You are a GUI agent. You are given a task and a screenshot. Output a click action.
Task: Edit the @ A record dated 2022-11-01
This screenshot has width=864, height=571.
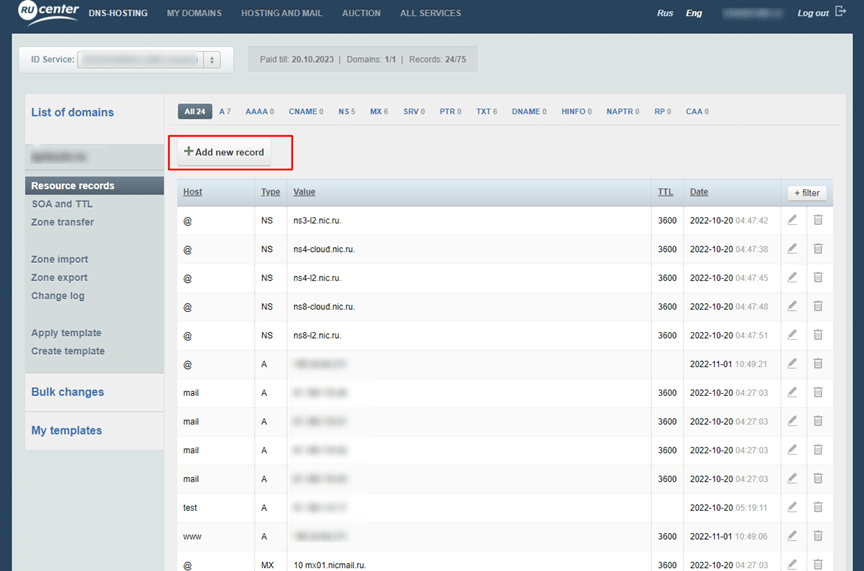pyautogui.click(x=792, y=363)
